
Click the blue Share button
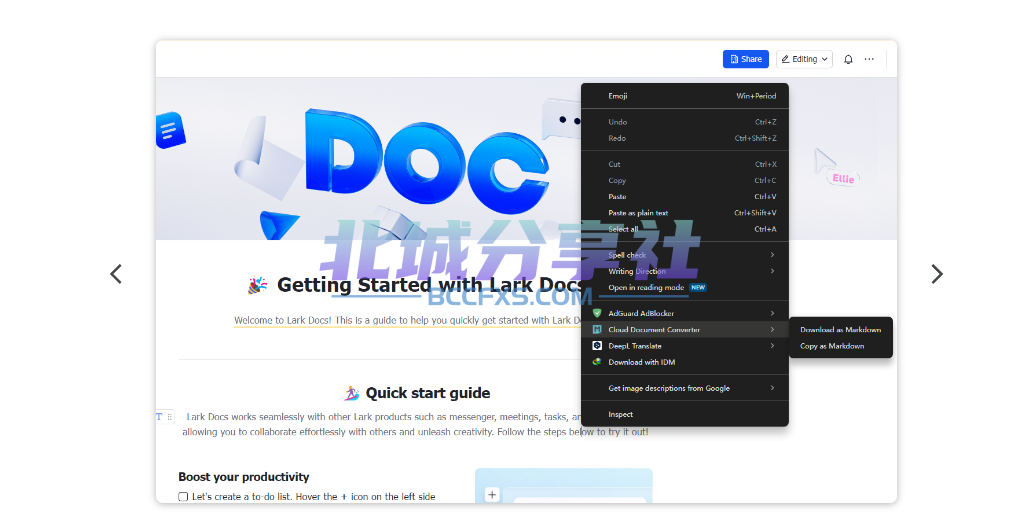(746, 59)
